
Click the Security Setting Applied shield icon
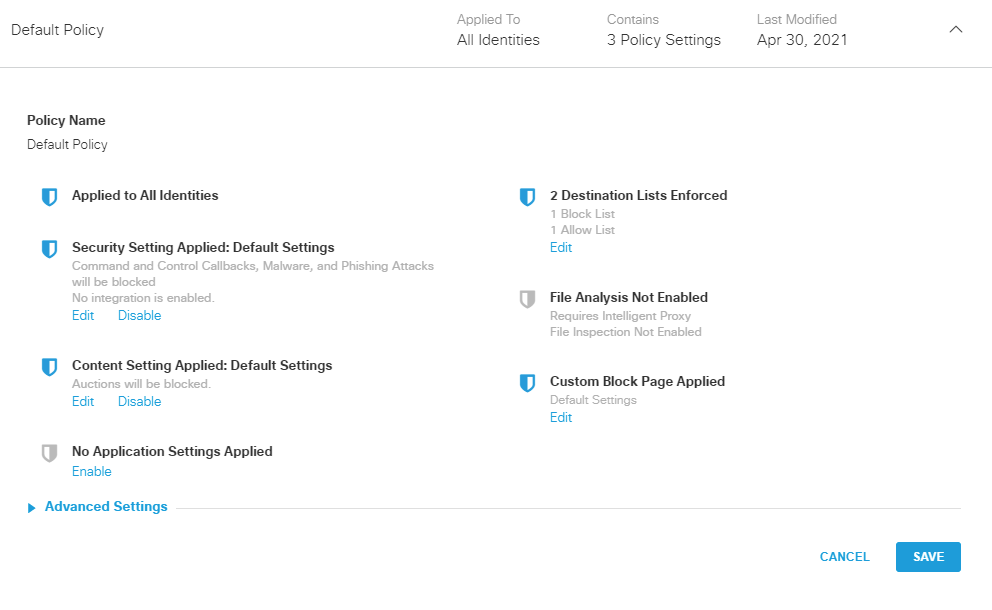(49, 249)
